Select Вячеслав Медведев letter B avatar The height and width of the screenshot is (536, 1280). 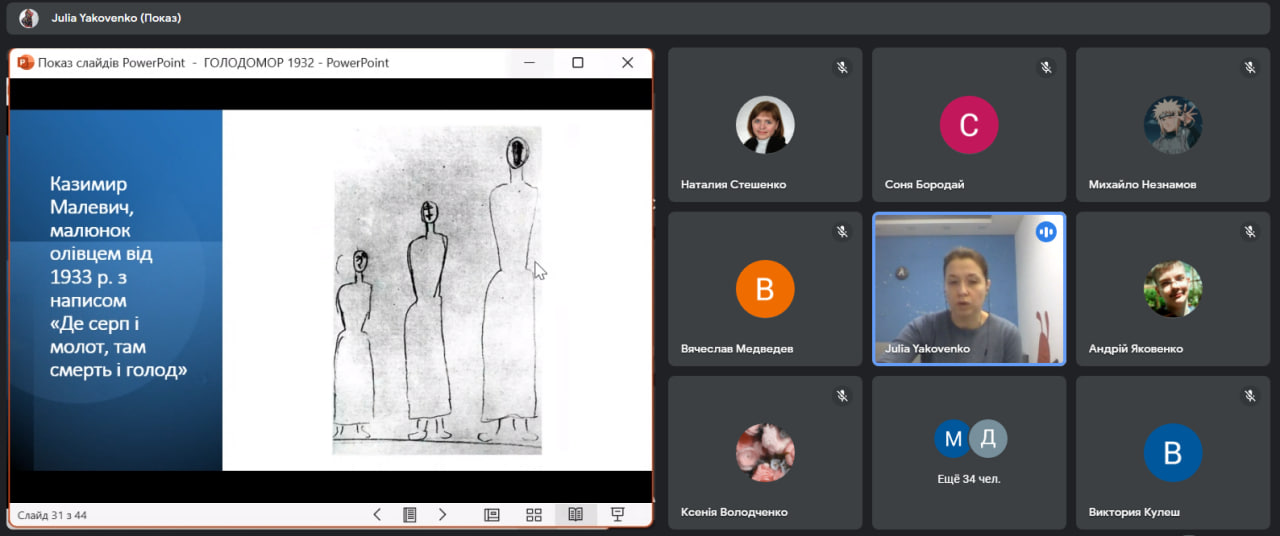click(765, 289)
